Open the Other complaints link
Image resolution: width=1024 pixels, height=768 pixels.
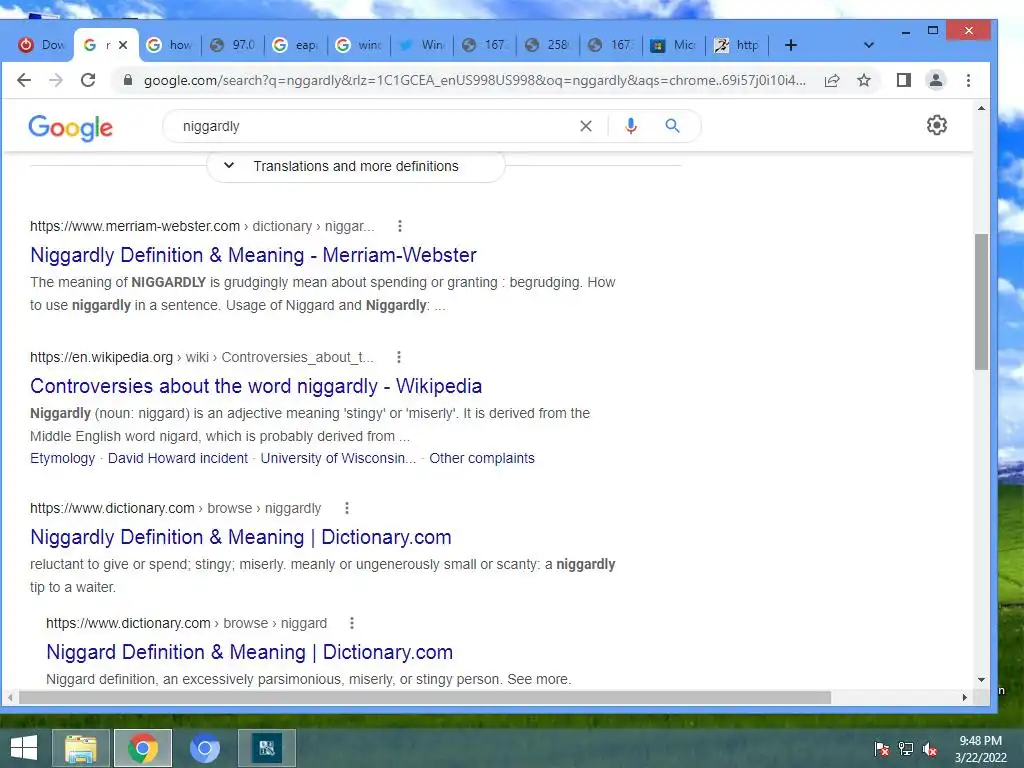coord(482,458)
